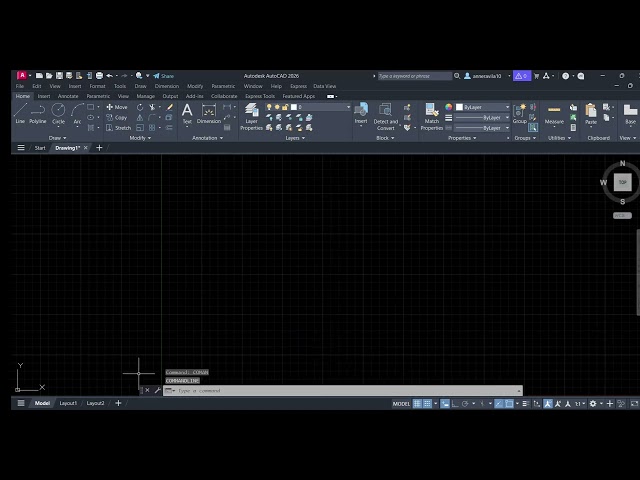Click the Erase tool icon
The width and height of the screenshot is (640, 480).
coord(169,107)
